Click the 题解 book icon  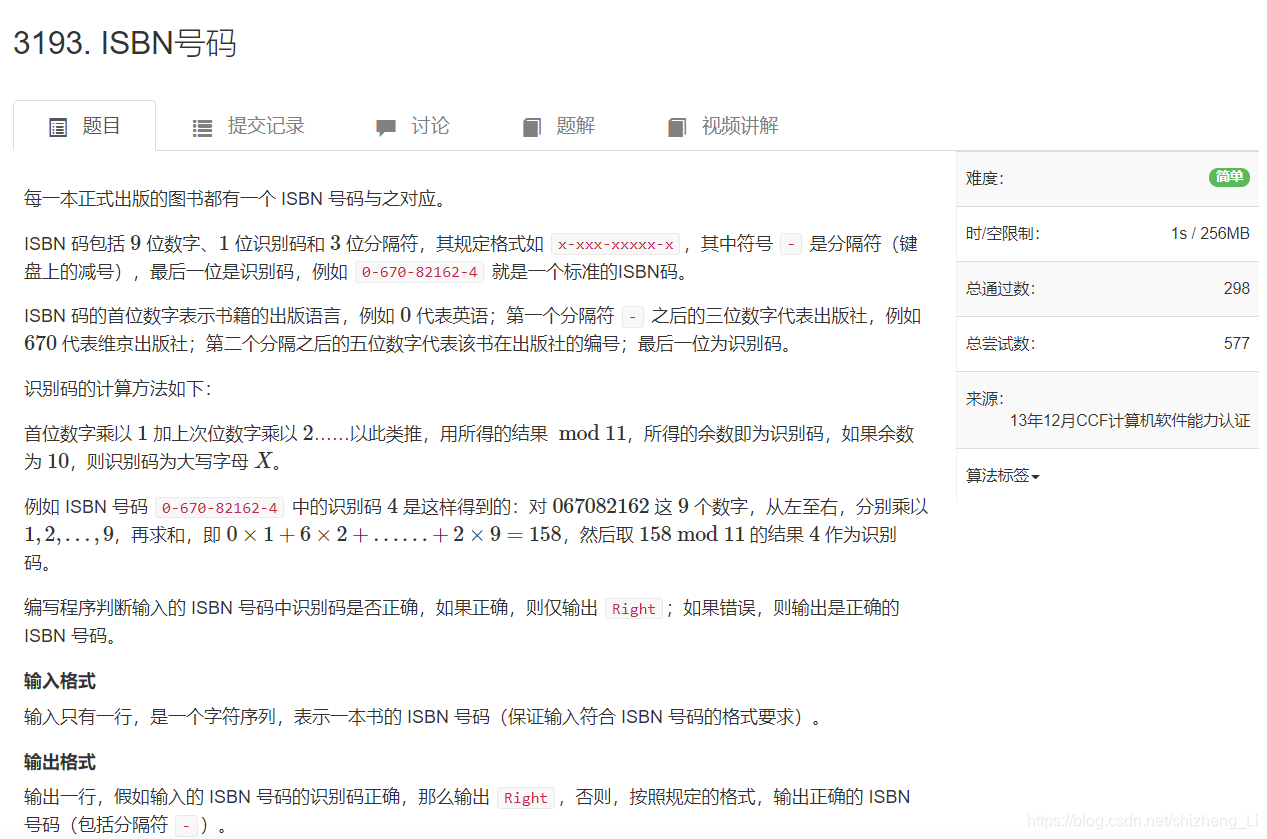tap(531, 128)
